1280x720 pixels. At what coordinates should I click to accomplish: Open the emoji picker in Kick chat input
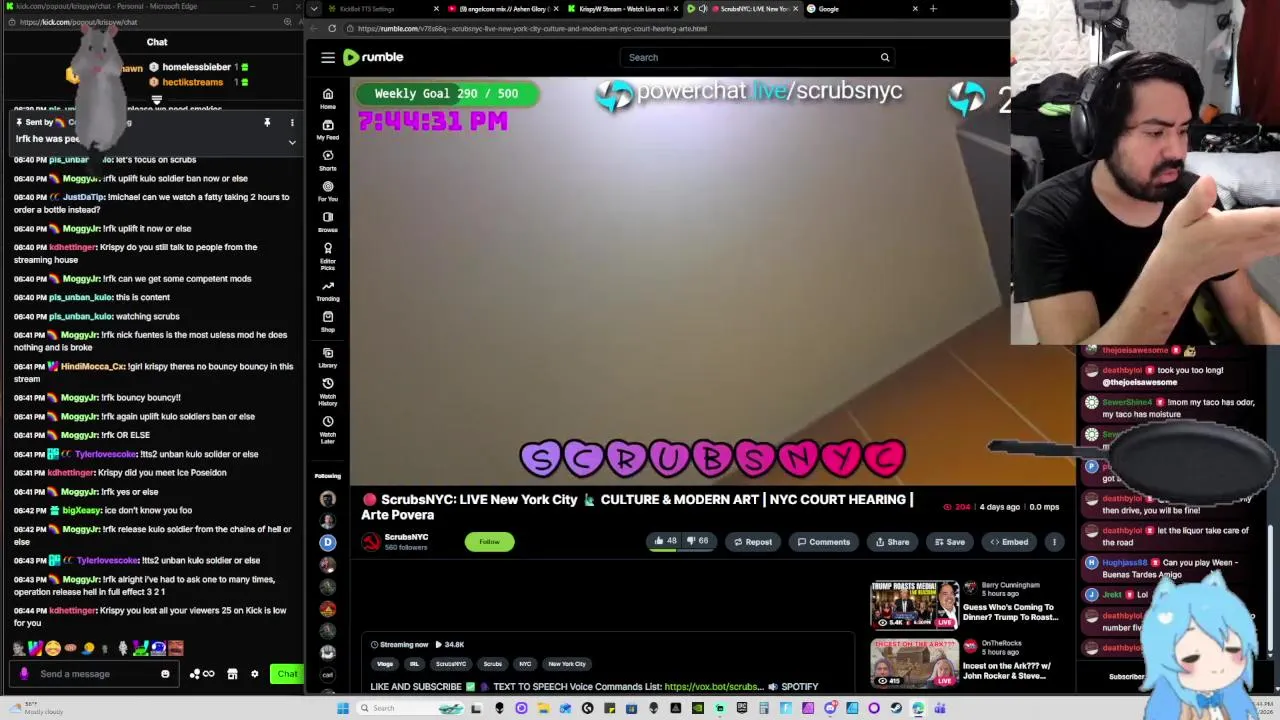point(165,674)
